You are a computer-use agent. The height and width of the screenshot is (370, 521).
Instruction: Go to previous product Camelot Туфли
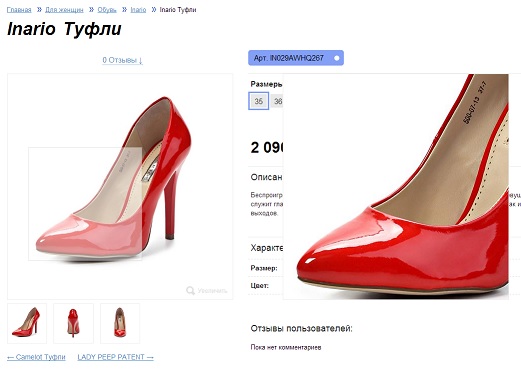[x=36, y=357]
